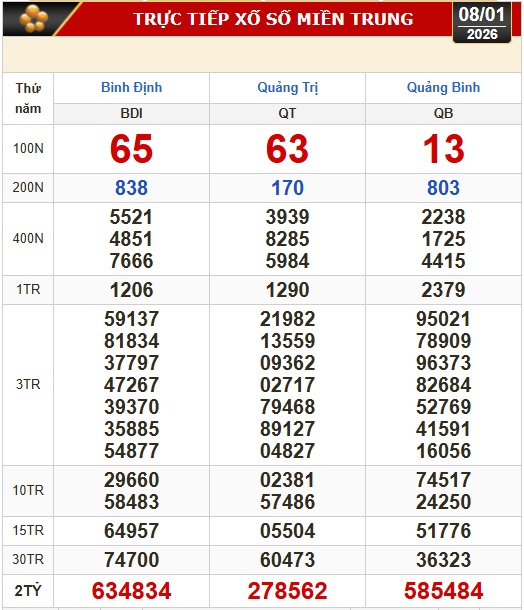Click the 200N prize label
The height and width of the screenshot is (610, 524).
28,188
